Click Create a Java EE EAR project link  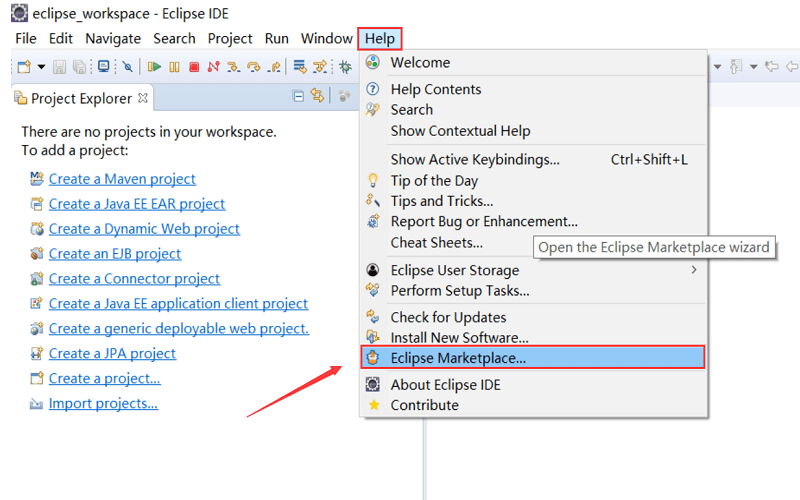point(137,204)
